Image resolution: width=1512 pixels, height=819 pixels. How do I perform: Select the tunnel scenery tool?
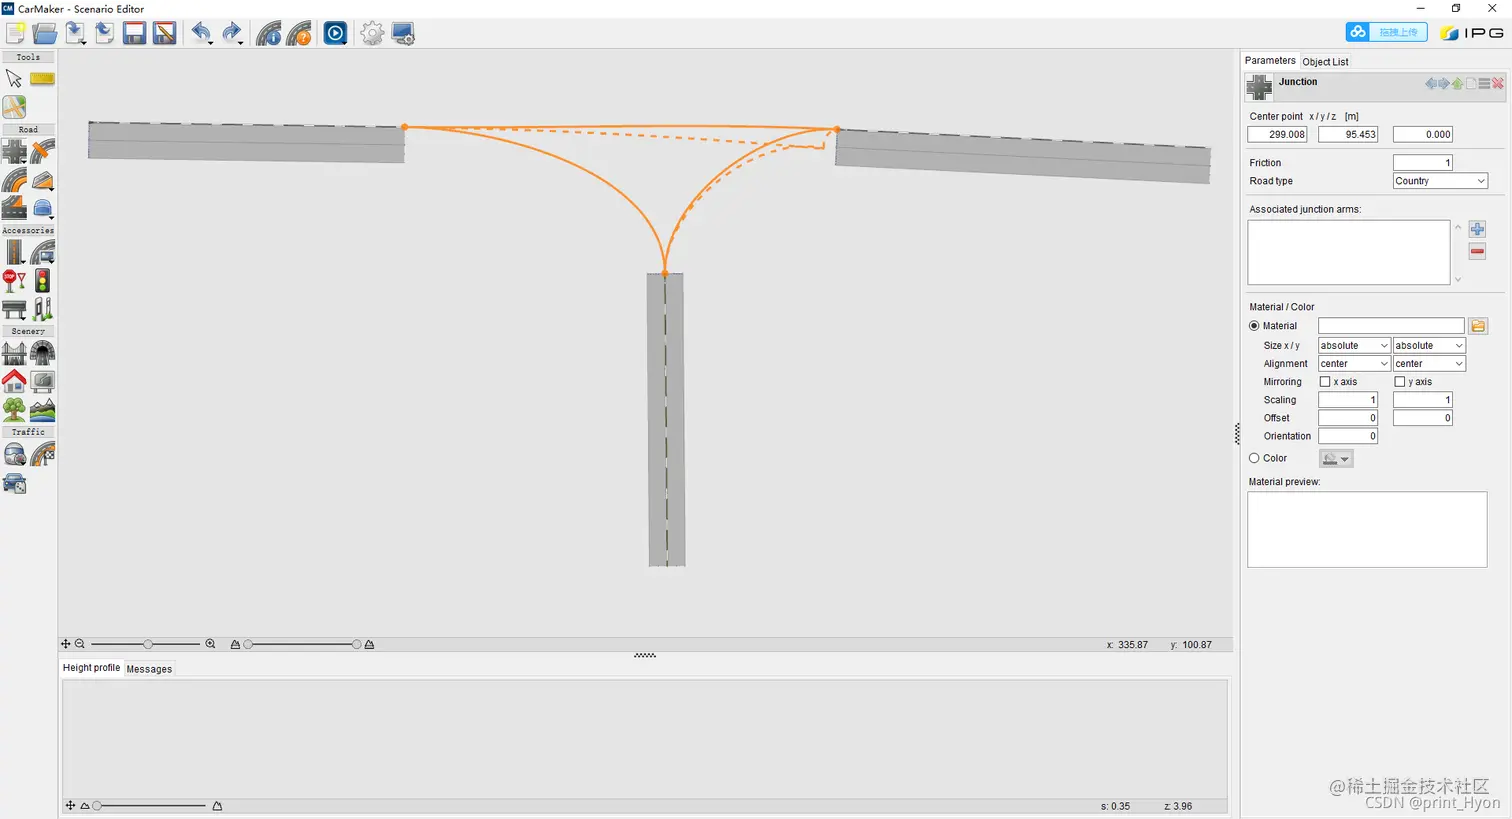(x=42, y=353)
